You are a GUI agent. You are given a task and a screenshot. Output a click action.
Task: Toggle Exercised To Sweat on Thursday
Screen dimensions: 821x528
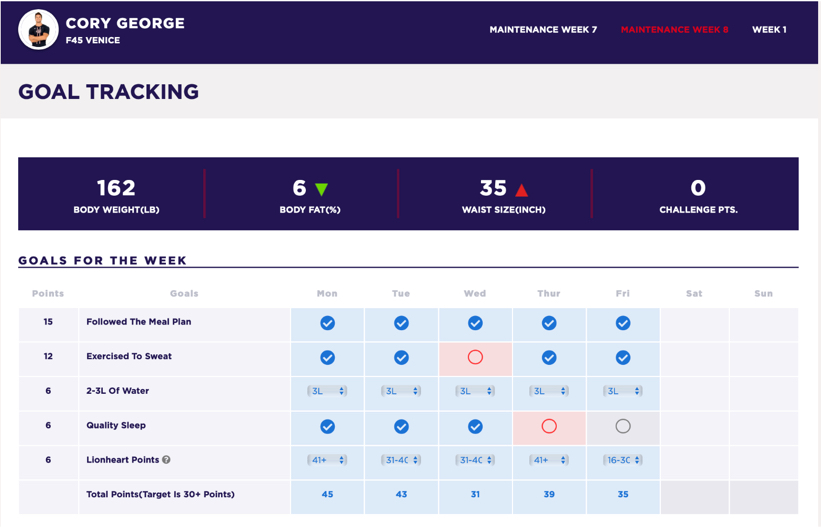(x=549, y=358)
